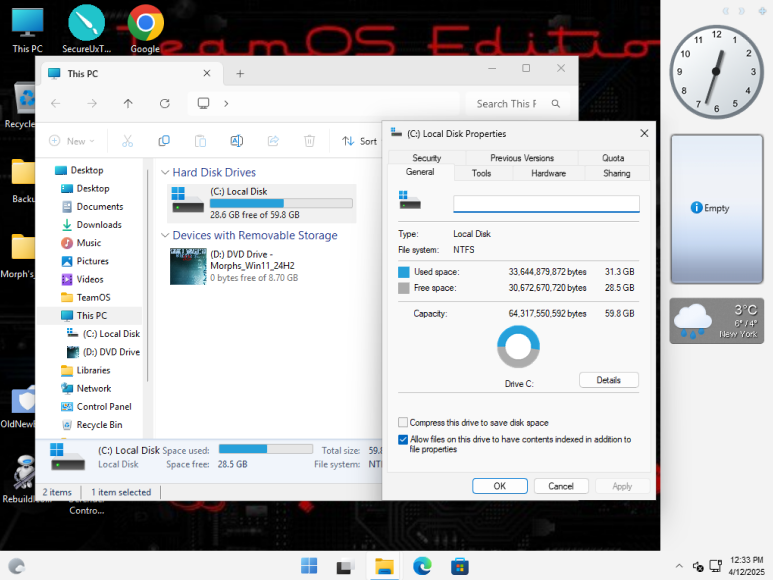The height and width of the screenshot is (580, 773).
Task: Launch Microsoft Edge from the taskbar
Action: coord(422,566)
